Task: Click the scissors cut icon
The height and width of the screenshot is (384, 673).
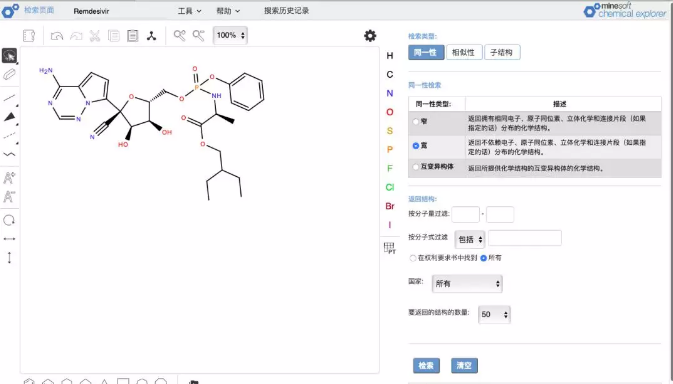Action: [x=95, y=36]
